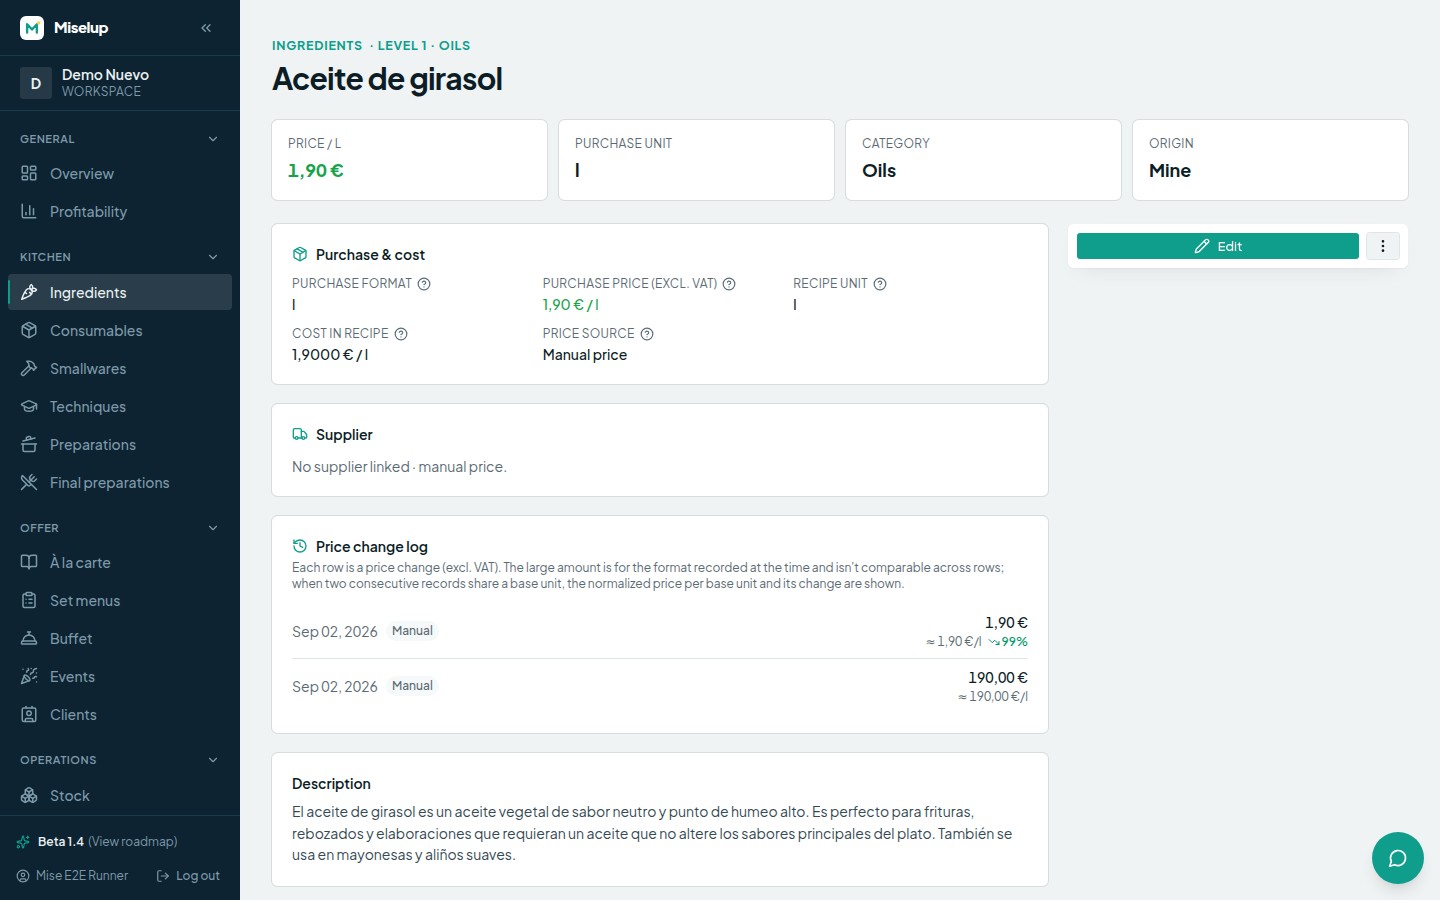
Task: Click the Techniques graduation cap icon
Action: coord(29,406)
